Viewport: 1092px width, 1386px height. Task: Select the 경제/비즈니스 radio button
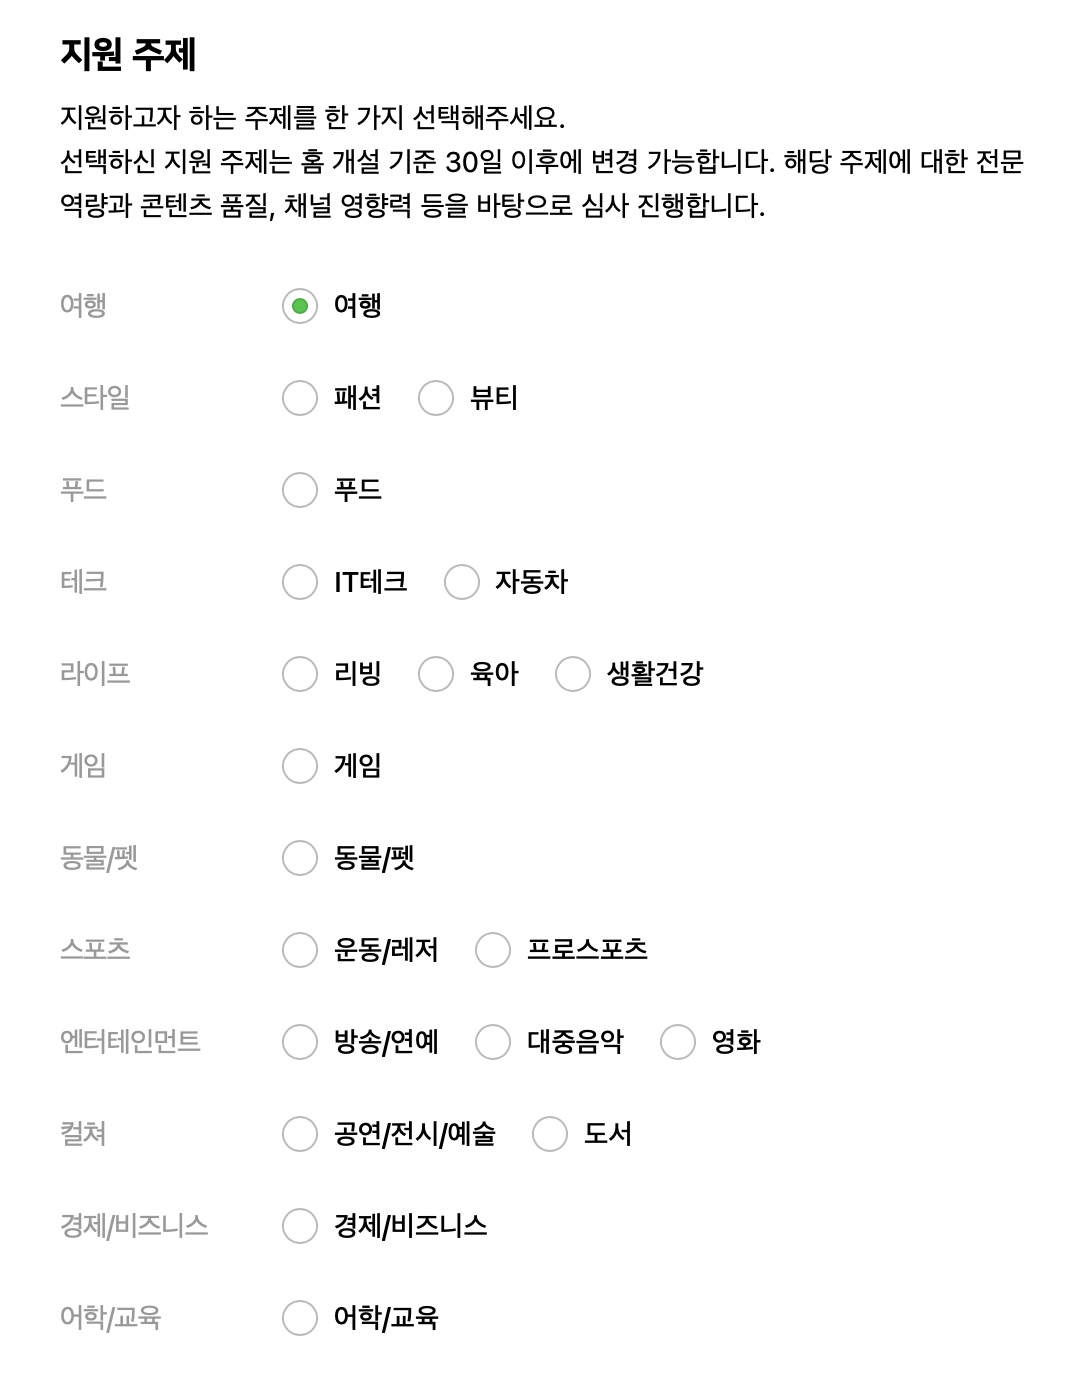299,1227
